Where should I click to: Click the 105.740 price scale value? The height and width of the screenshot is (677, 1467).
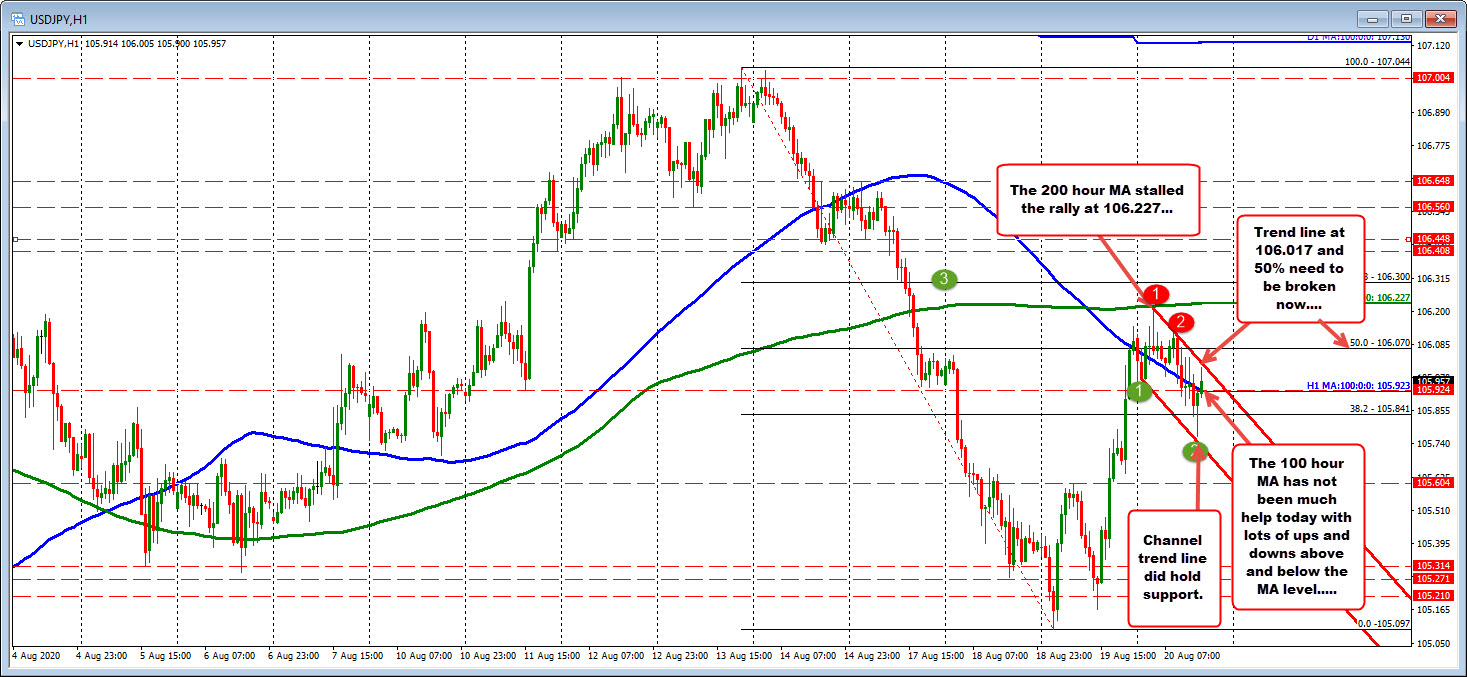pos(1432,444)
